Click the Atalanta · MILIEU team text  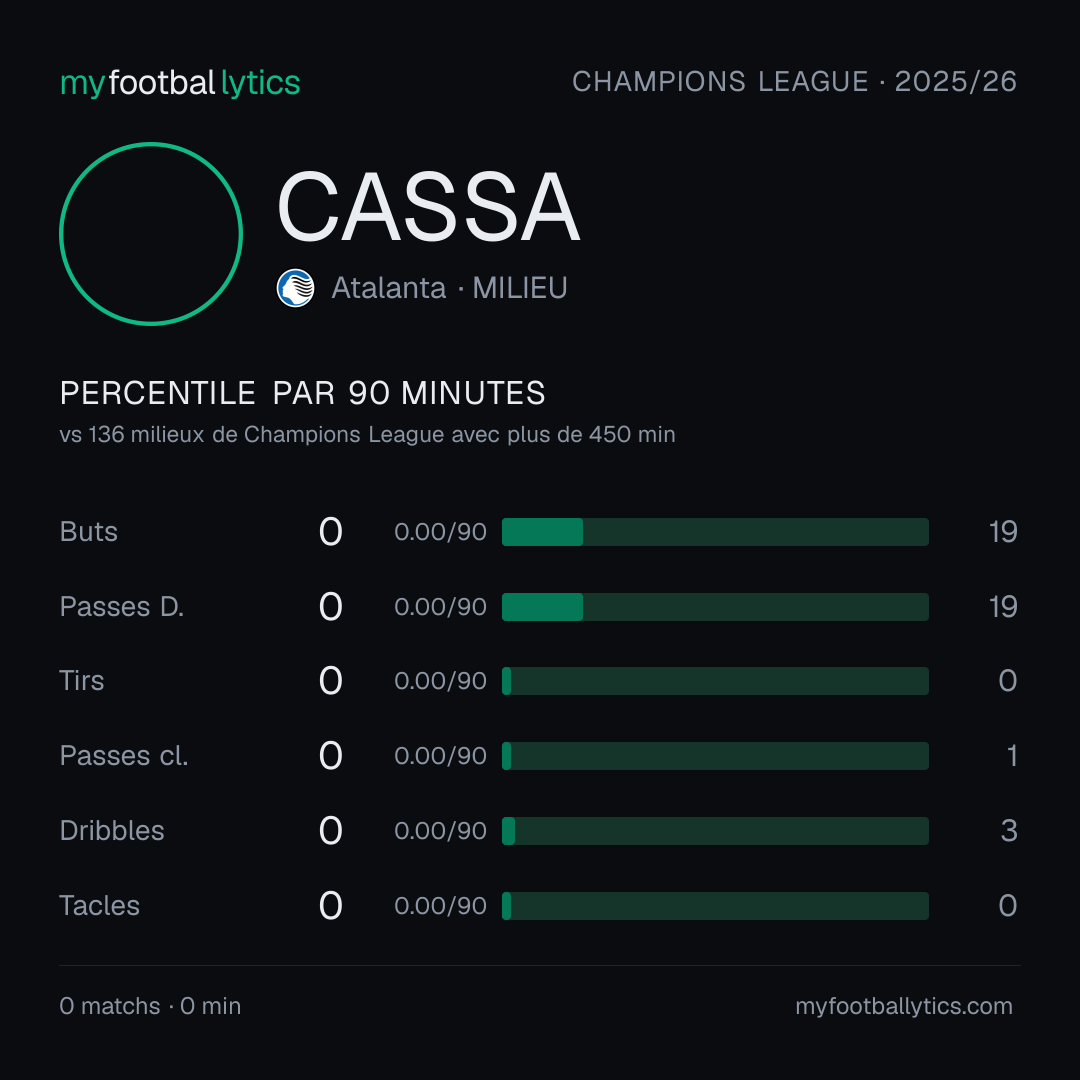449,288
